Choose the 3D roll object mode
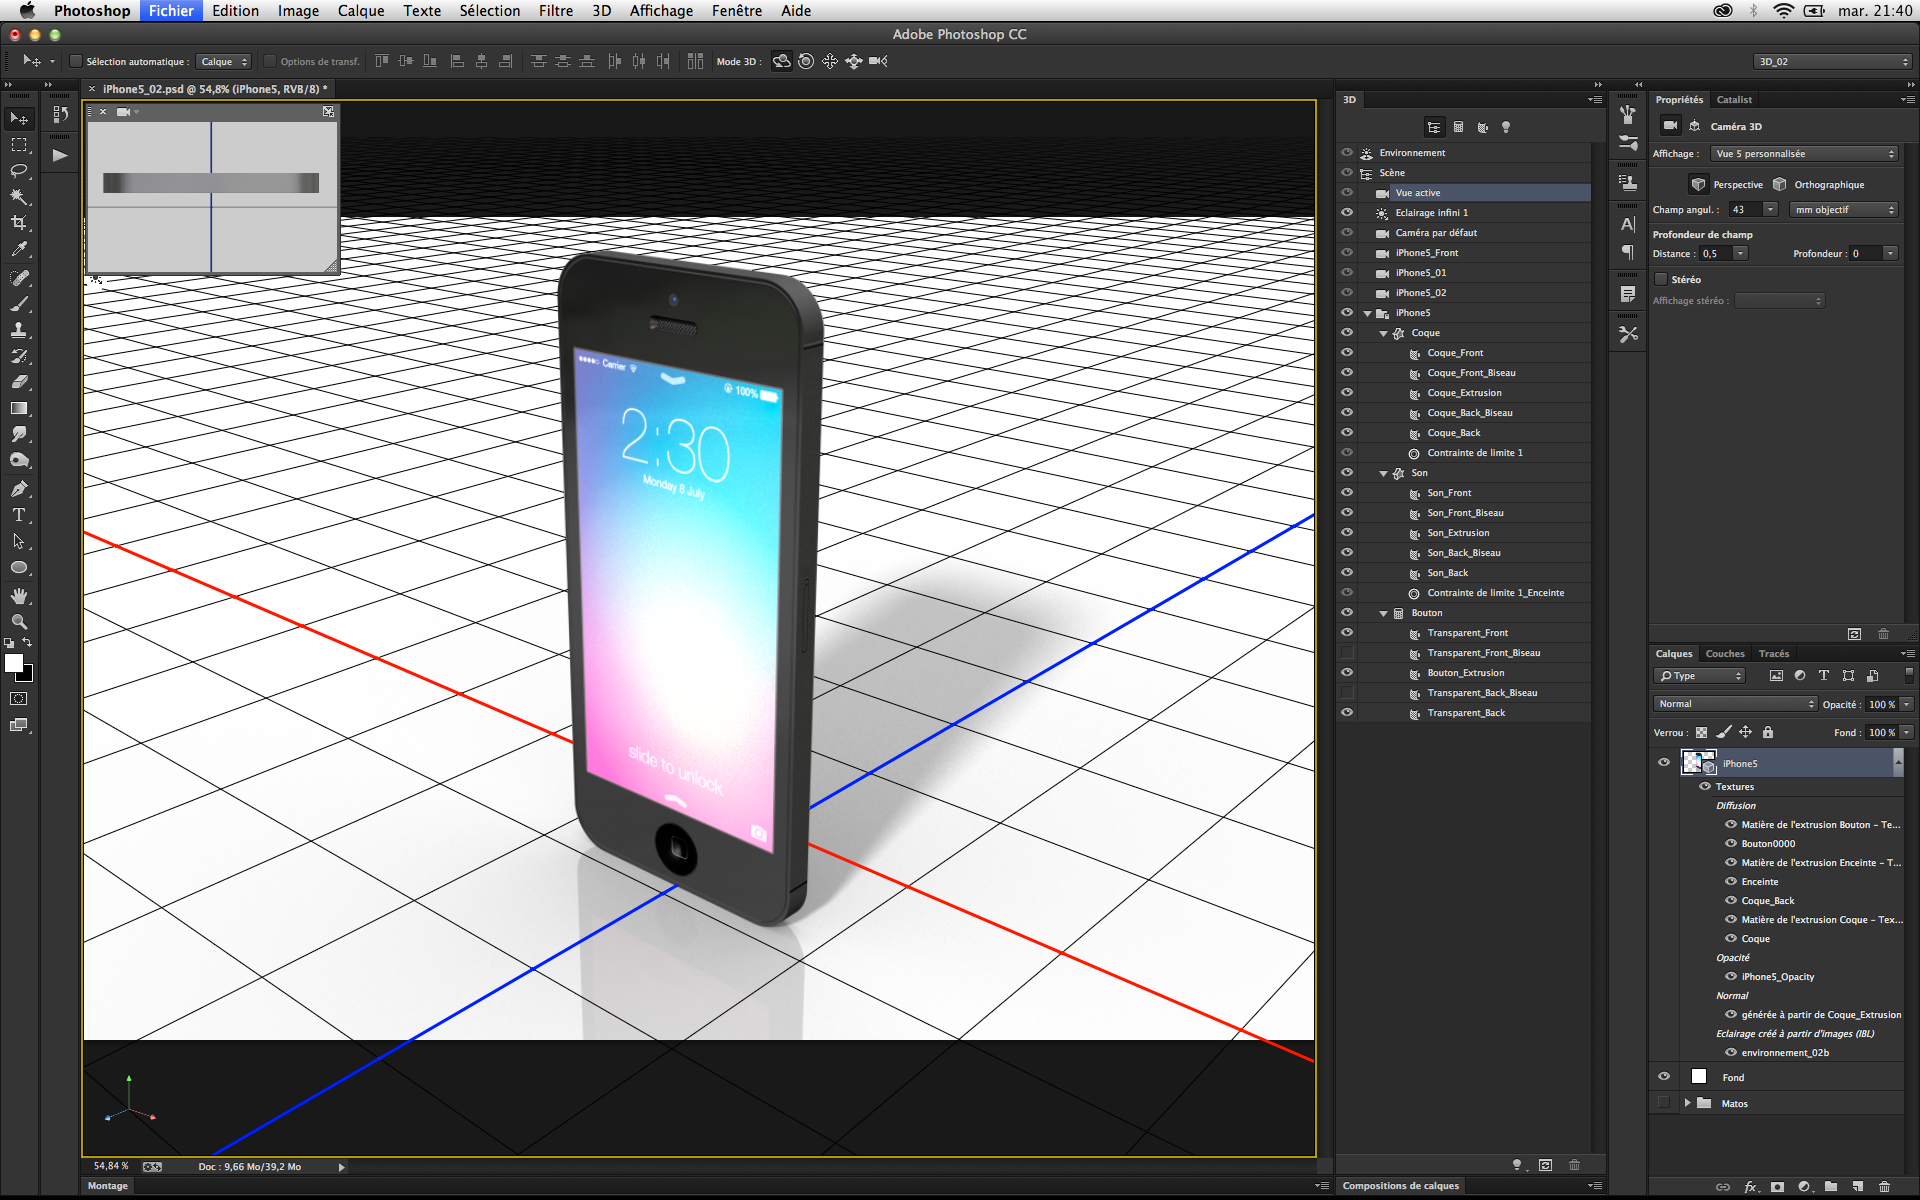The height and width of the screenshot is (1200, 1920). click(806, 61)
